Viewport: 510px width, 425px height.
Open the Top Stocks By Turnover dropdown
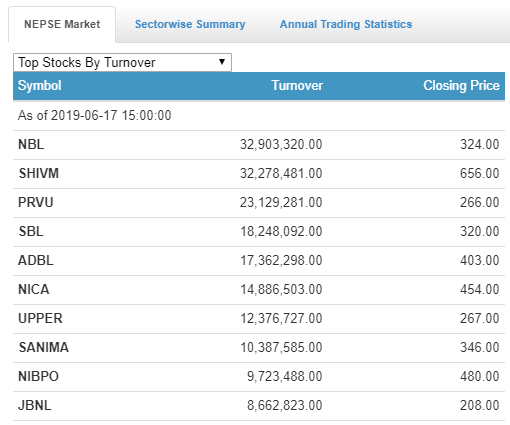tap(122, 62)
